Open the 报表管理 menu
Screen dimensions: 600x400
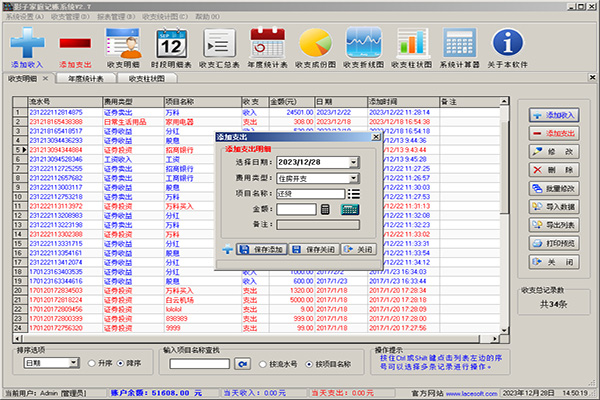(x=116, y=16)
